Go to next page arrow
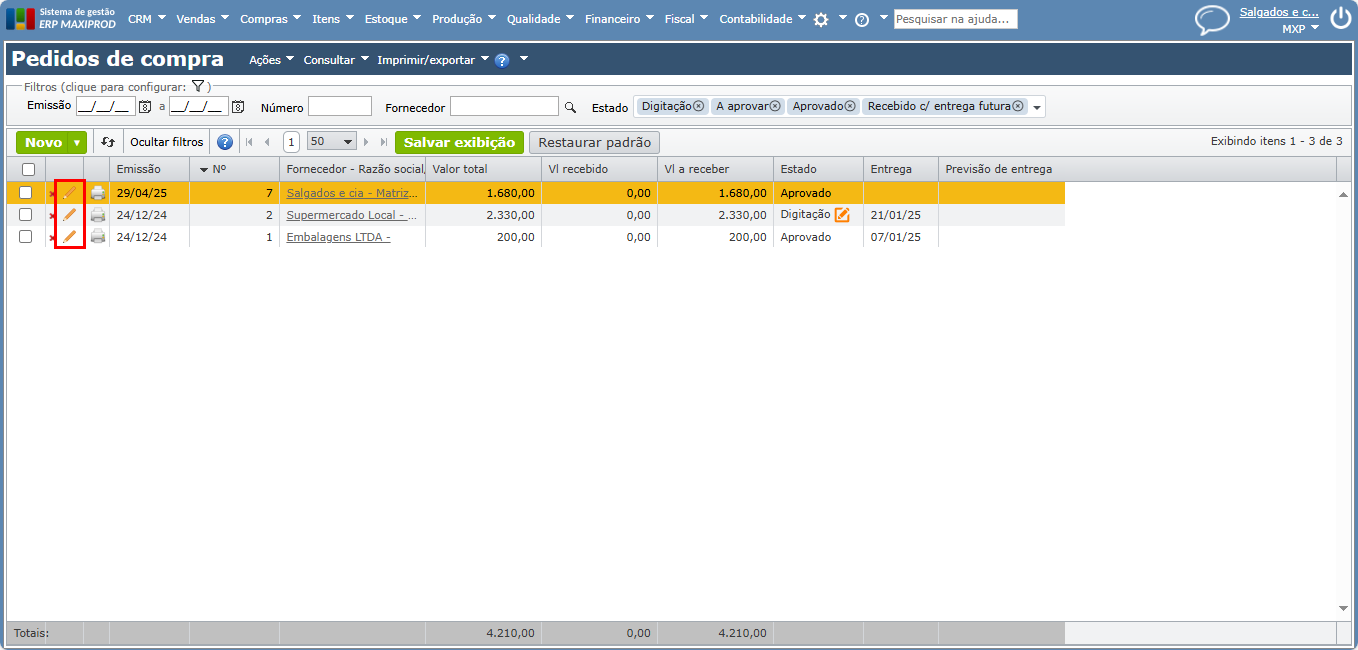The image size is (1358, 650). 367,142
